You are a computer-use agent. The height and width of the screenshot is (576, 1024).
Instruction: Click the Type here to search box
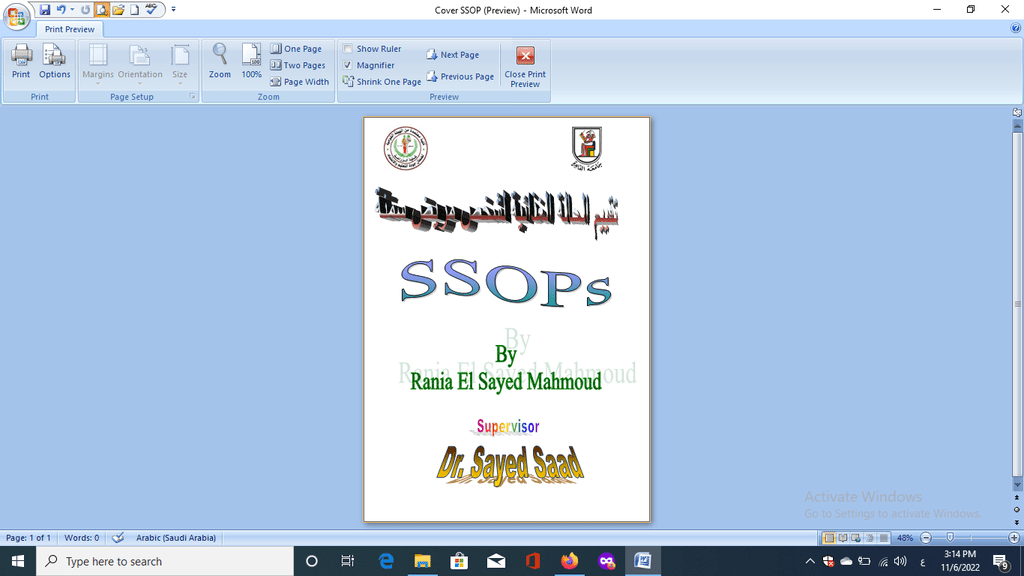pos(165,561)
